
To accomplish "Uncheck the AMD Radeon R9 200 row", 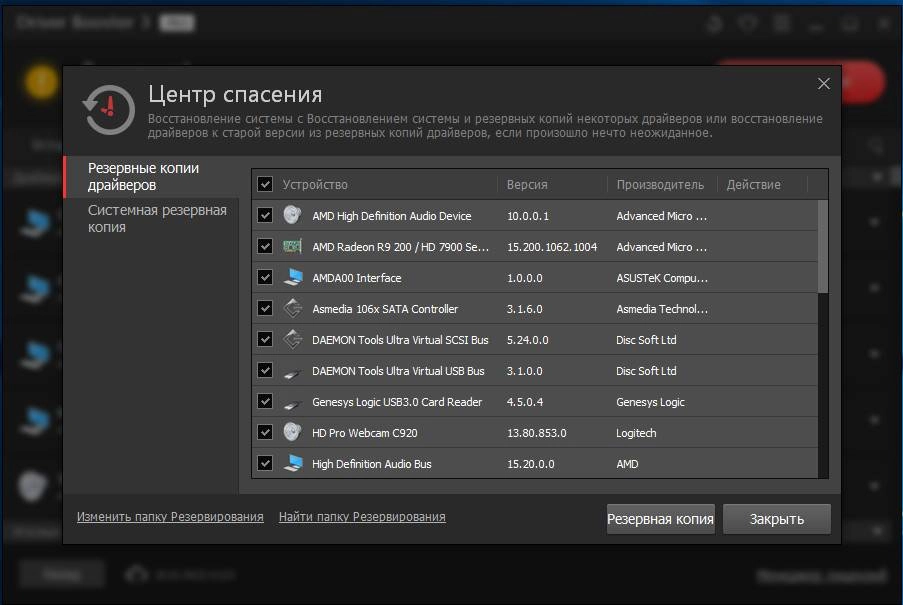I will (x=265, y=246).
